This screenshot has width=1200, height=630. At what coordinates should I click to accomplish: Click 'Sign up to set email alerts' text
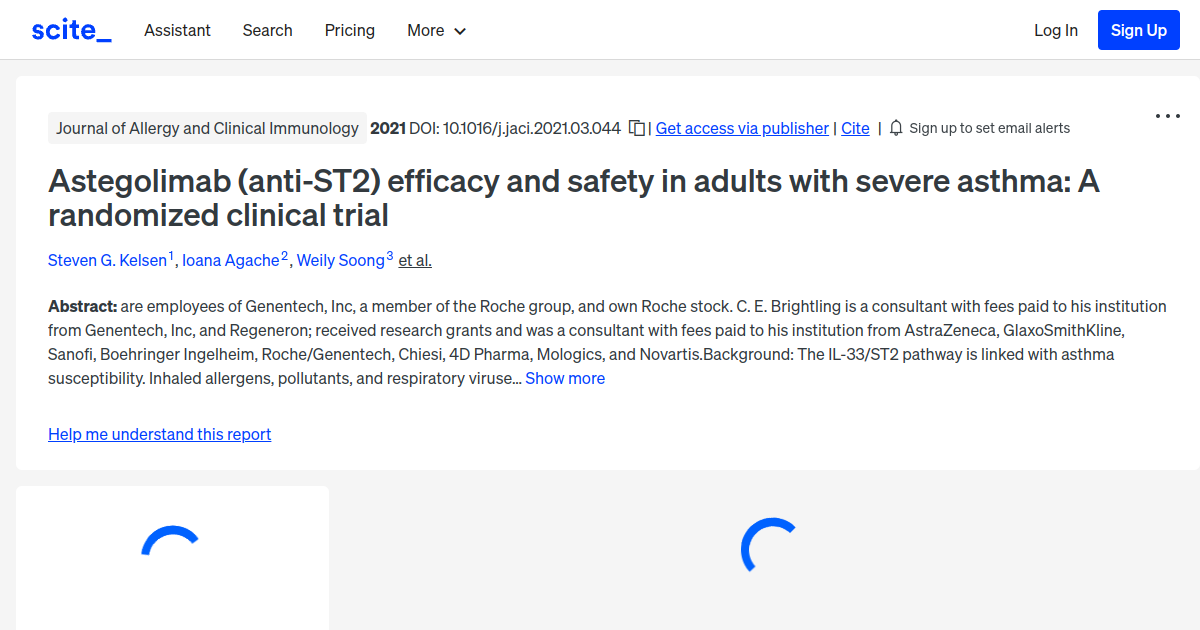990,128
